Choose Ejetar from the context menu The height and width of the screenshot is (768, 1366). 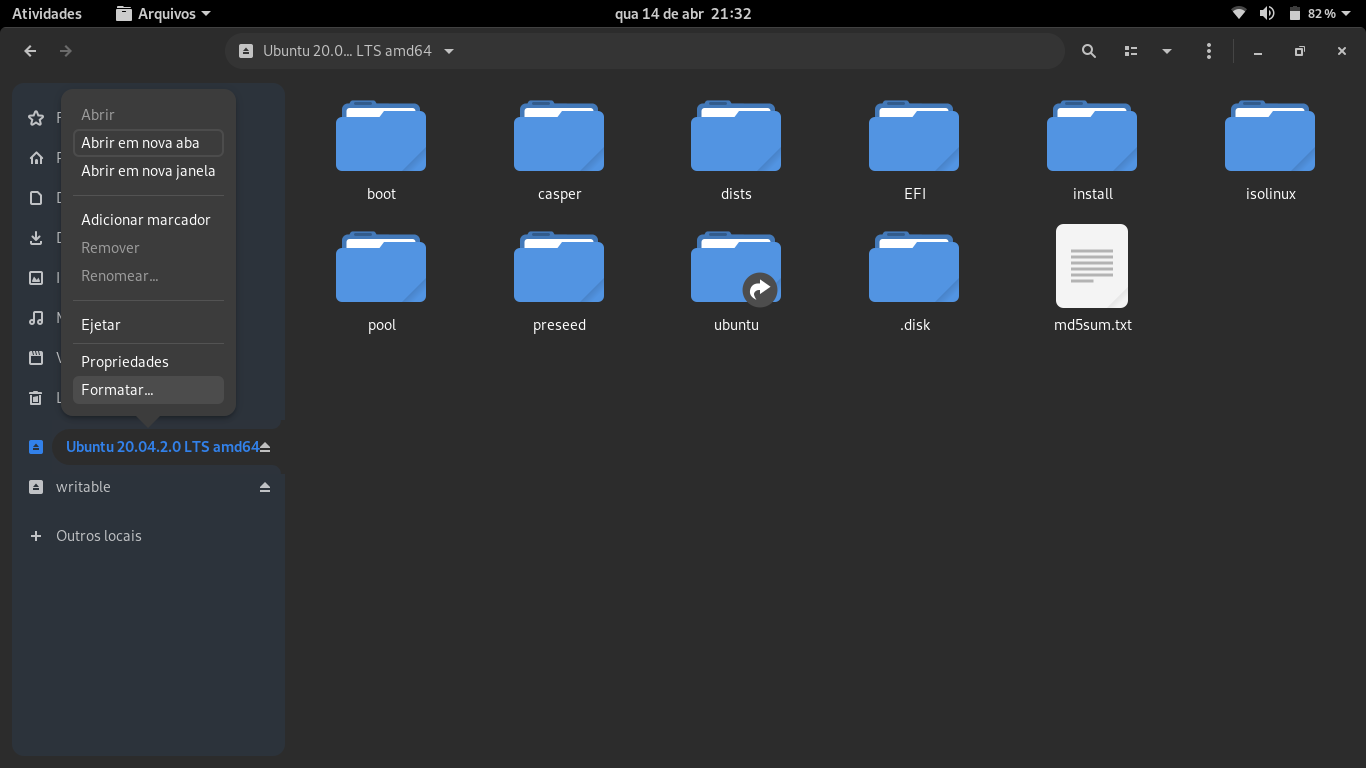click(x=101, y=325)
